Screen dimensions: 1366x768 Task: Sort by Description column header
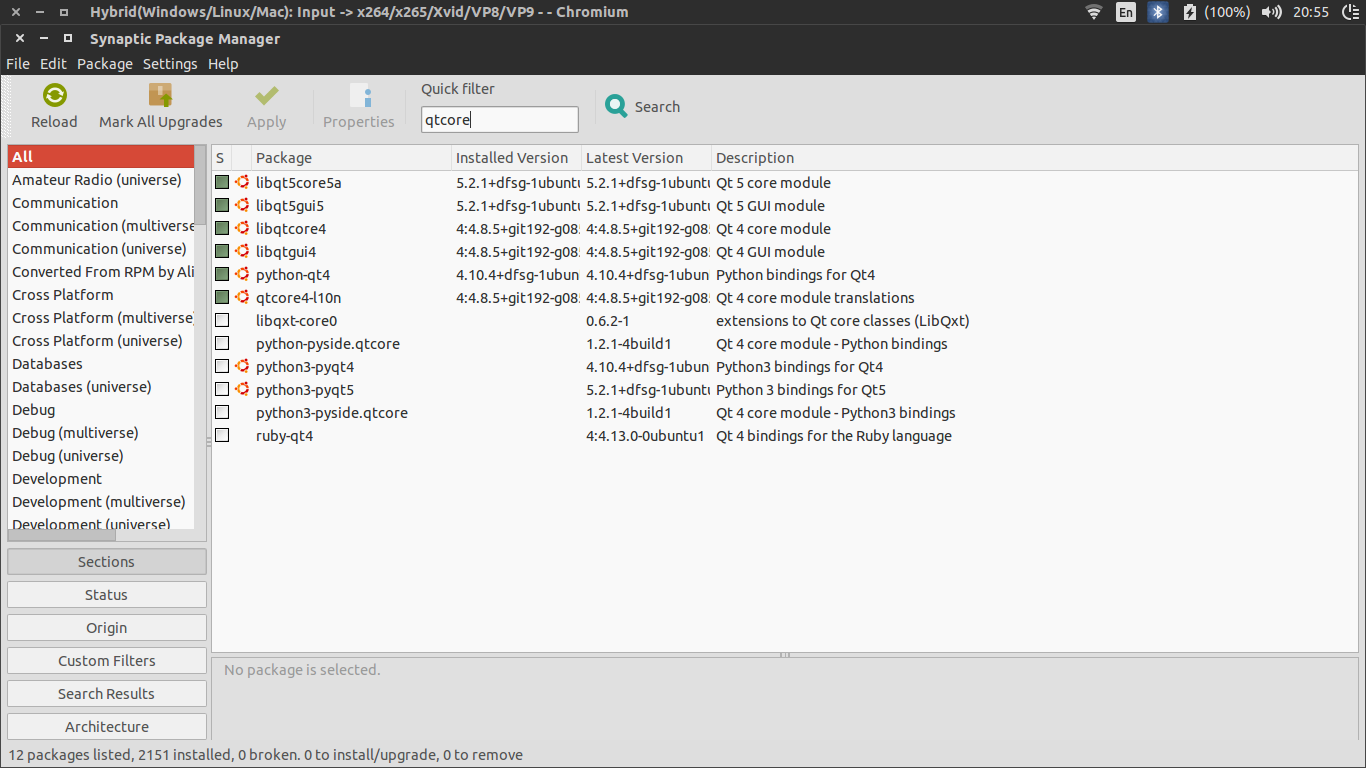tap(1034, 158)
